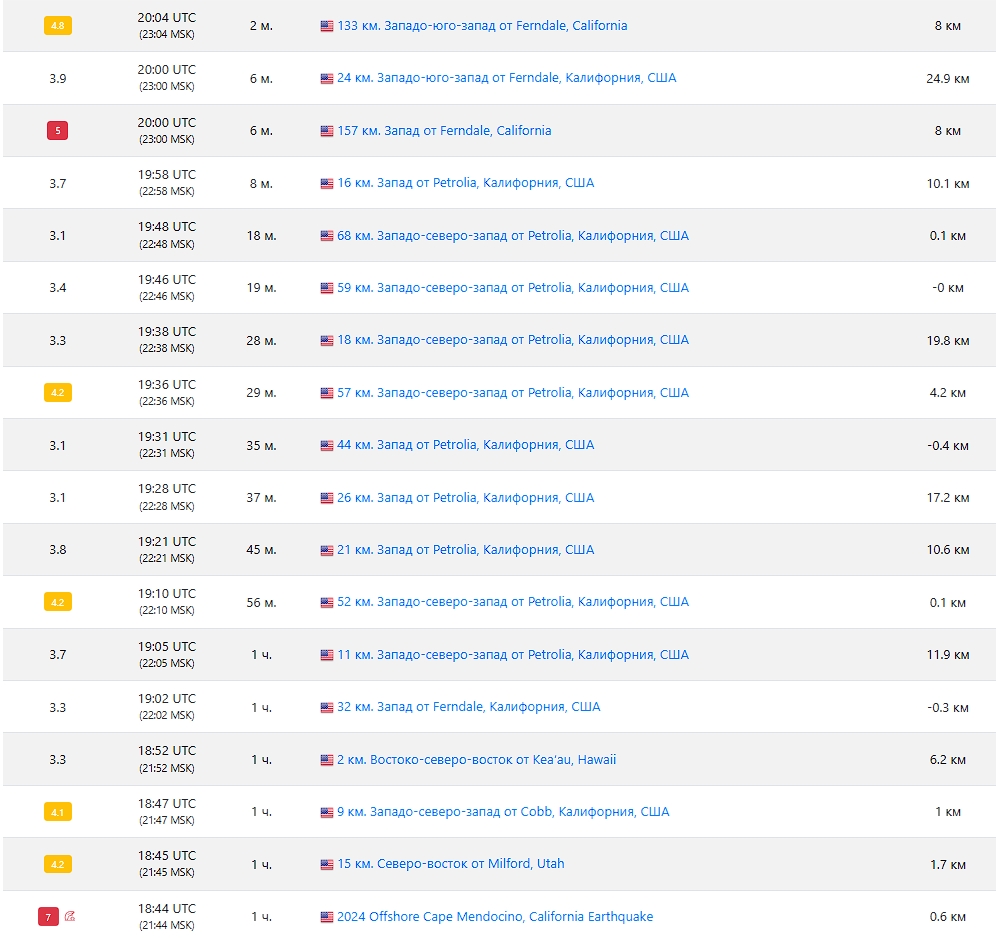Open 18 км Западо-северо-запад от Petrolia link

pyautogui.click(x=513, y=340)
